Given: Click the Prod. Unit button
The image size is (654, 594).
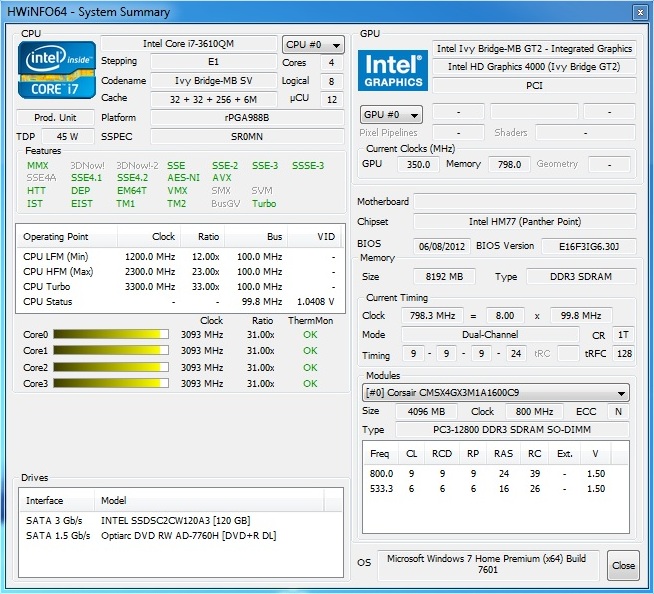Looking at the screenshot, I should [x=55, y=118].
